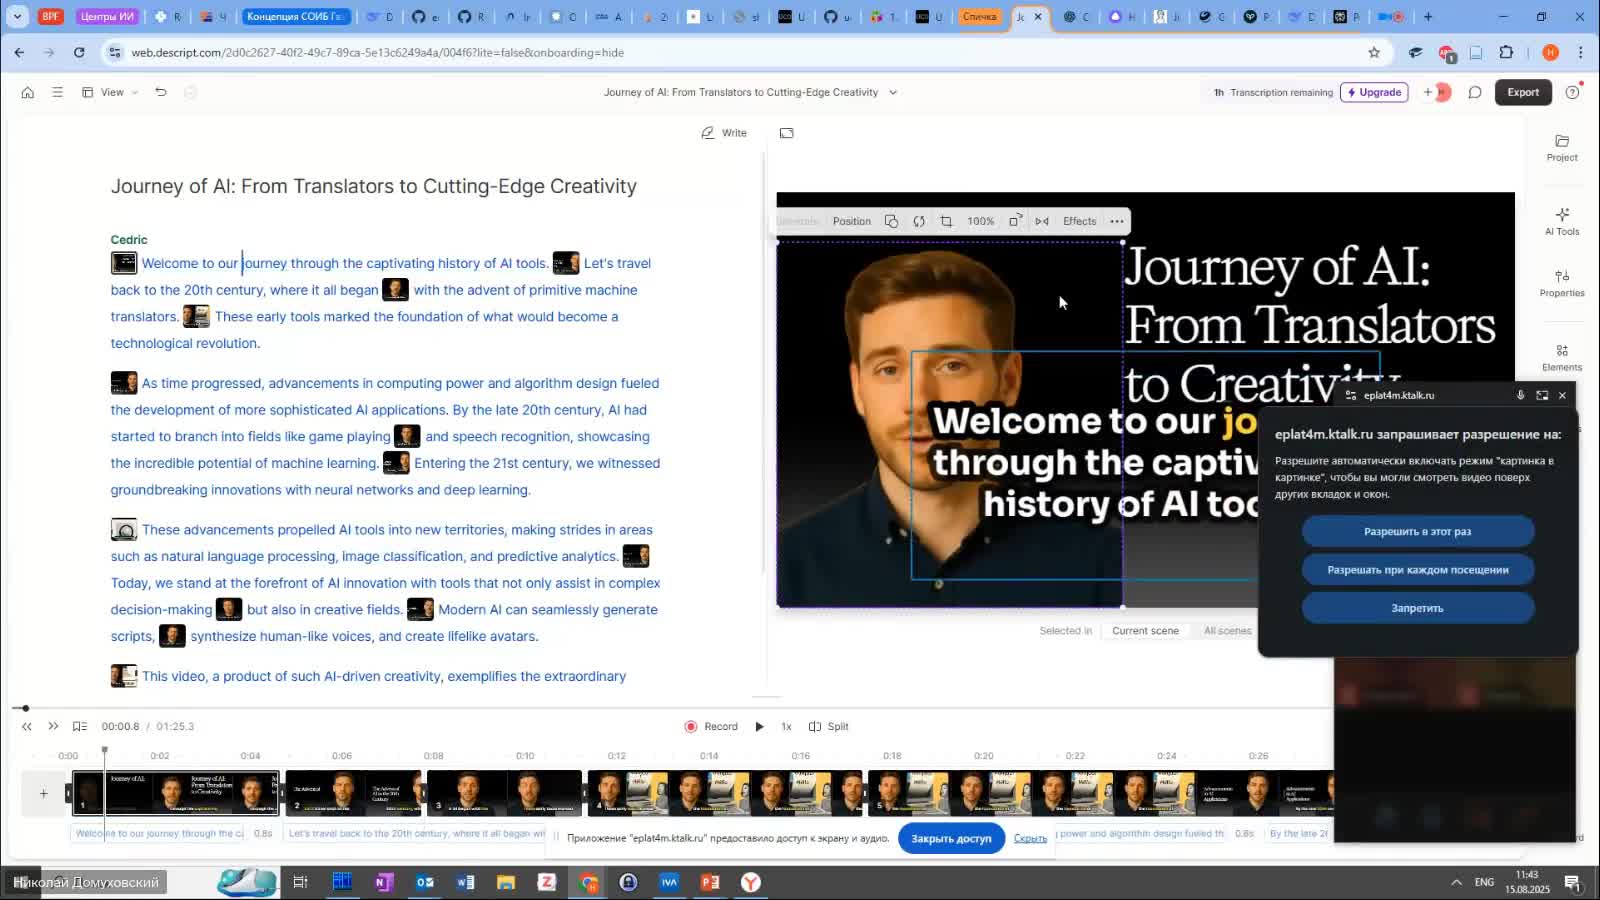1600x900 pixels.
Task: Select timeline scene 4 clip
Action: pyautogui.click(x=725, y=793)
